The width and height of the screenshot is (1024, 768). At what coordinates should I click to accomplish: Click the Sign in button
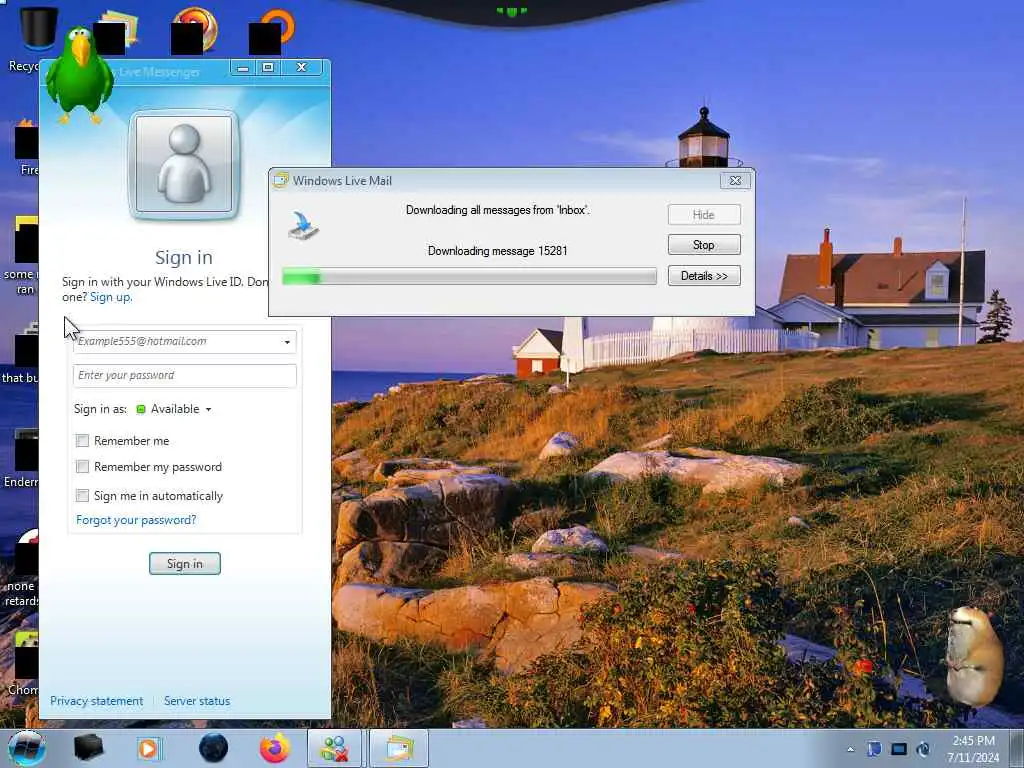point(185,564)
